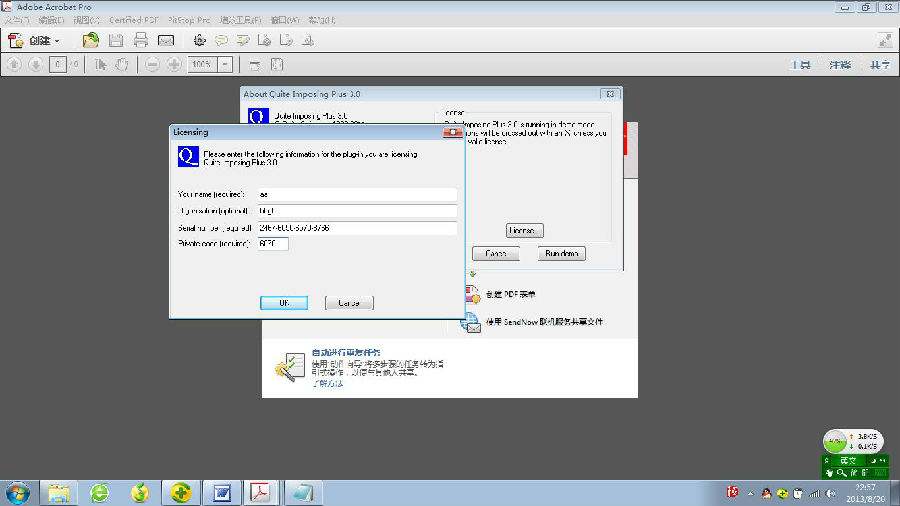This screenshot has width=900, height=506.
Task: Click the page number input box
Action: tap(57, 65)
